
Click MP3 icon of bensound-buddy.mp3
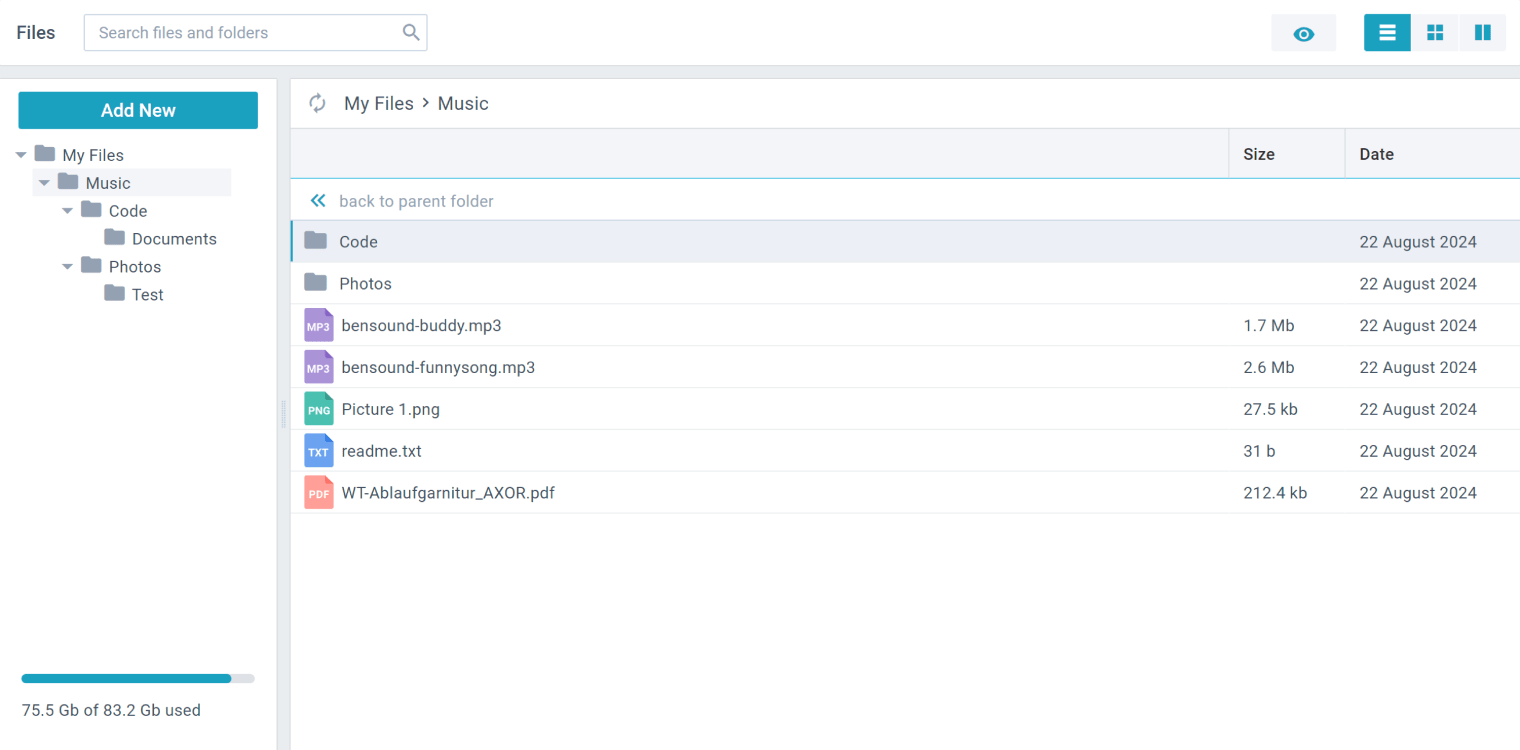click(318, 325)
